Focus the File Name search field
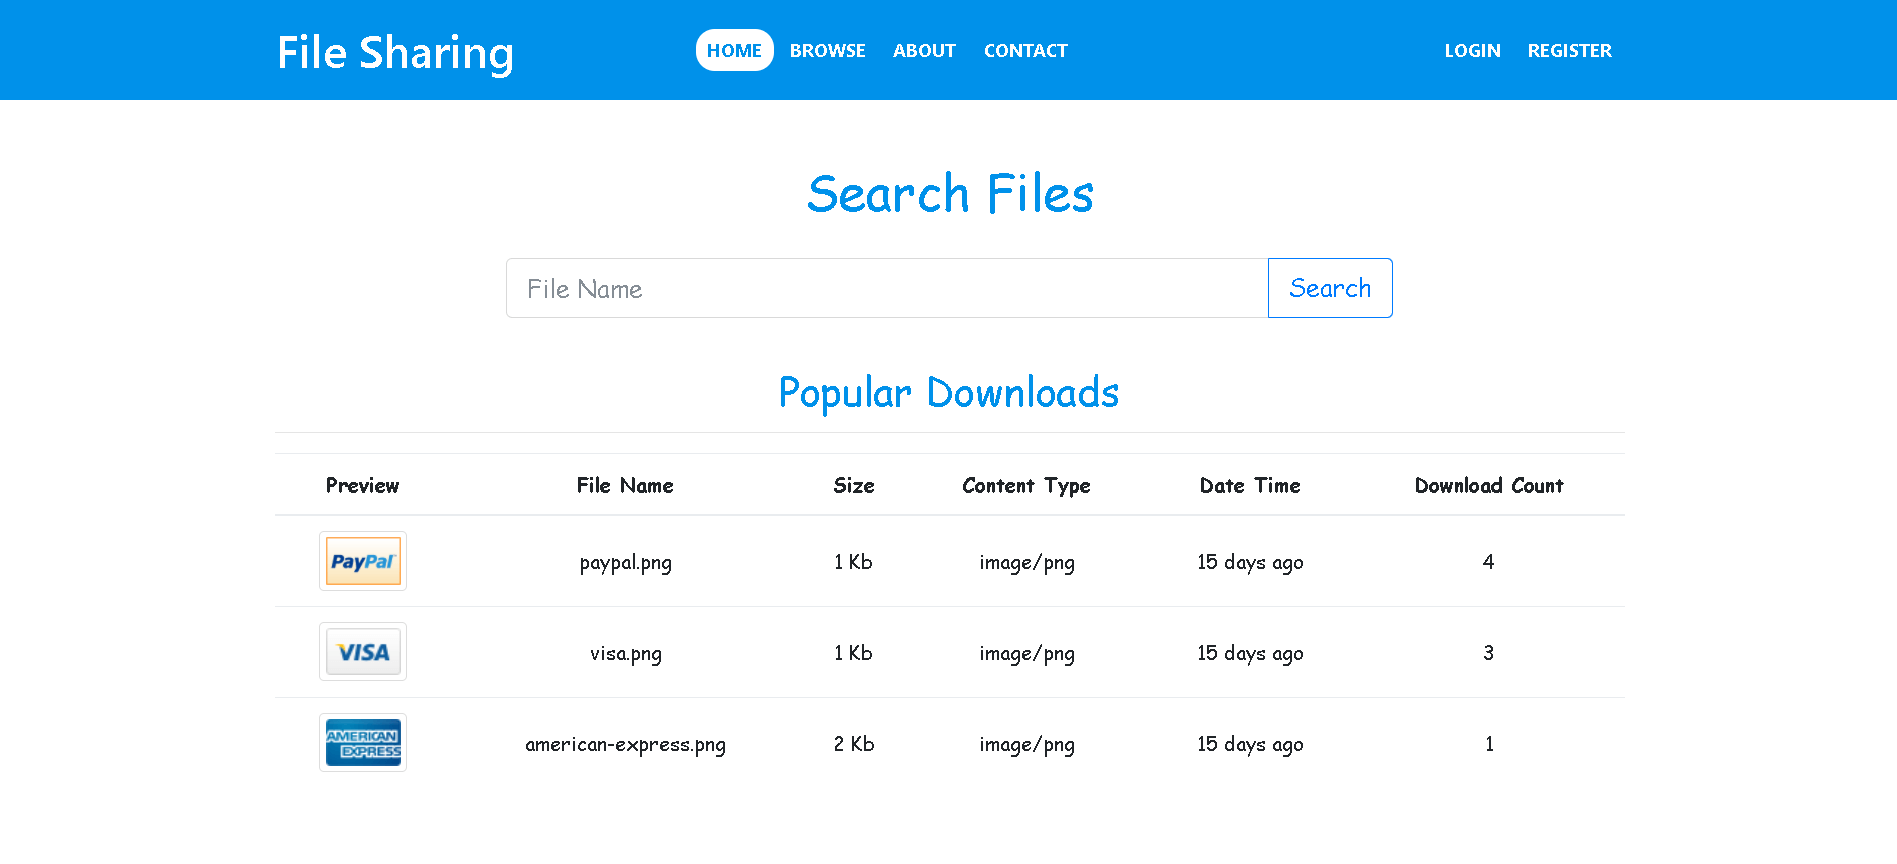The image size is (1897, 864). click(887, 288)
